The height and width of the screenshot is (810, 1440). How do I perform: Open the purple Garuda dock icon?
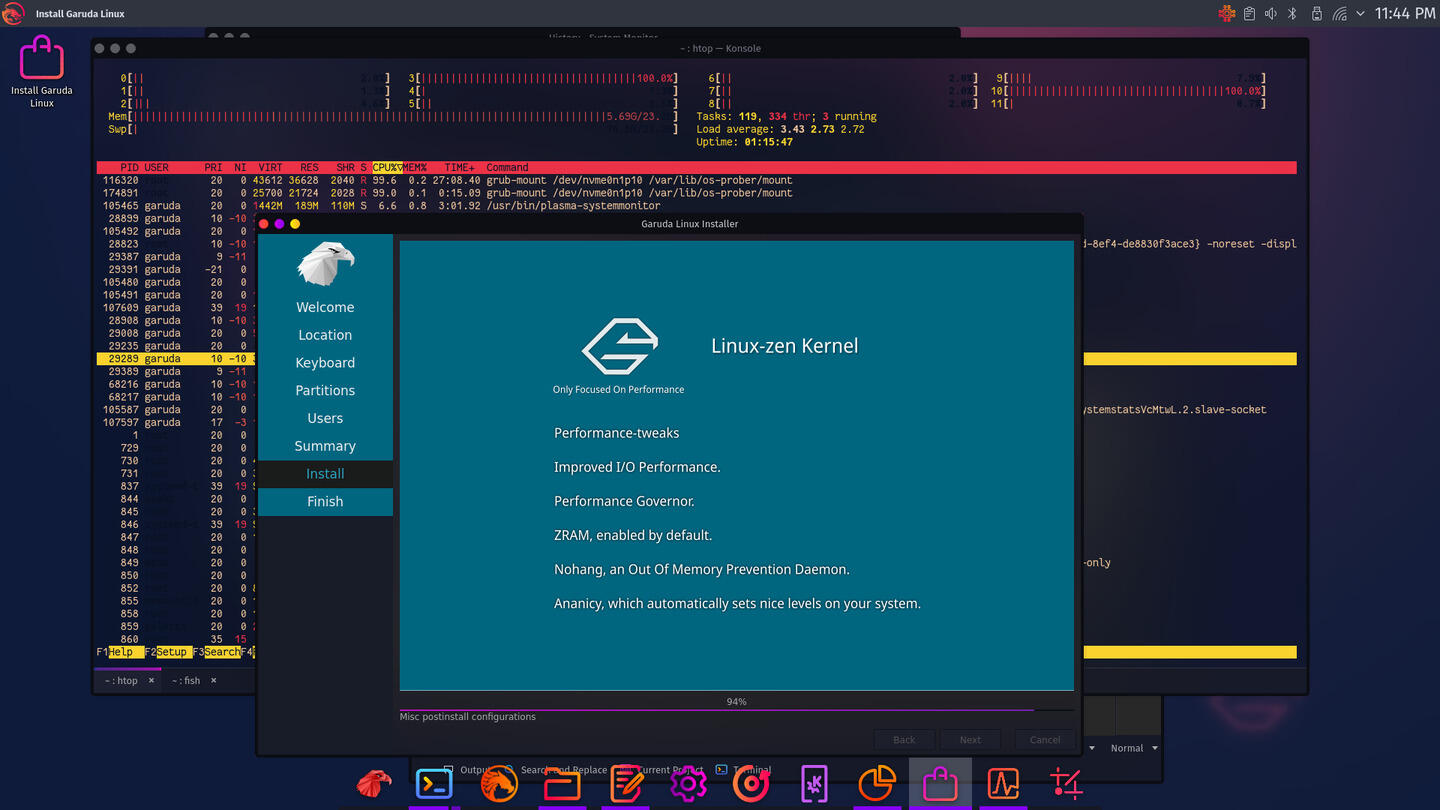coord(814,784)
